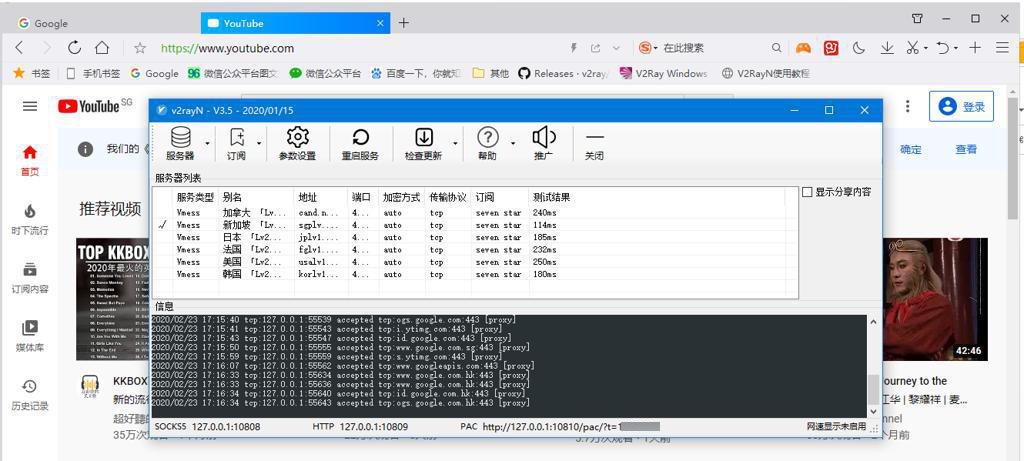The image size is (1024, 461).
Task: Open the 微信公众平台 bookmark
Action: click(x=325, y=73)
